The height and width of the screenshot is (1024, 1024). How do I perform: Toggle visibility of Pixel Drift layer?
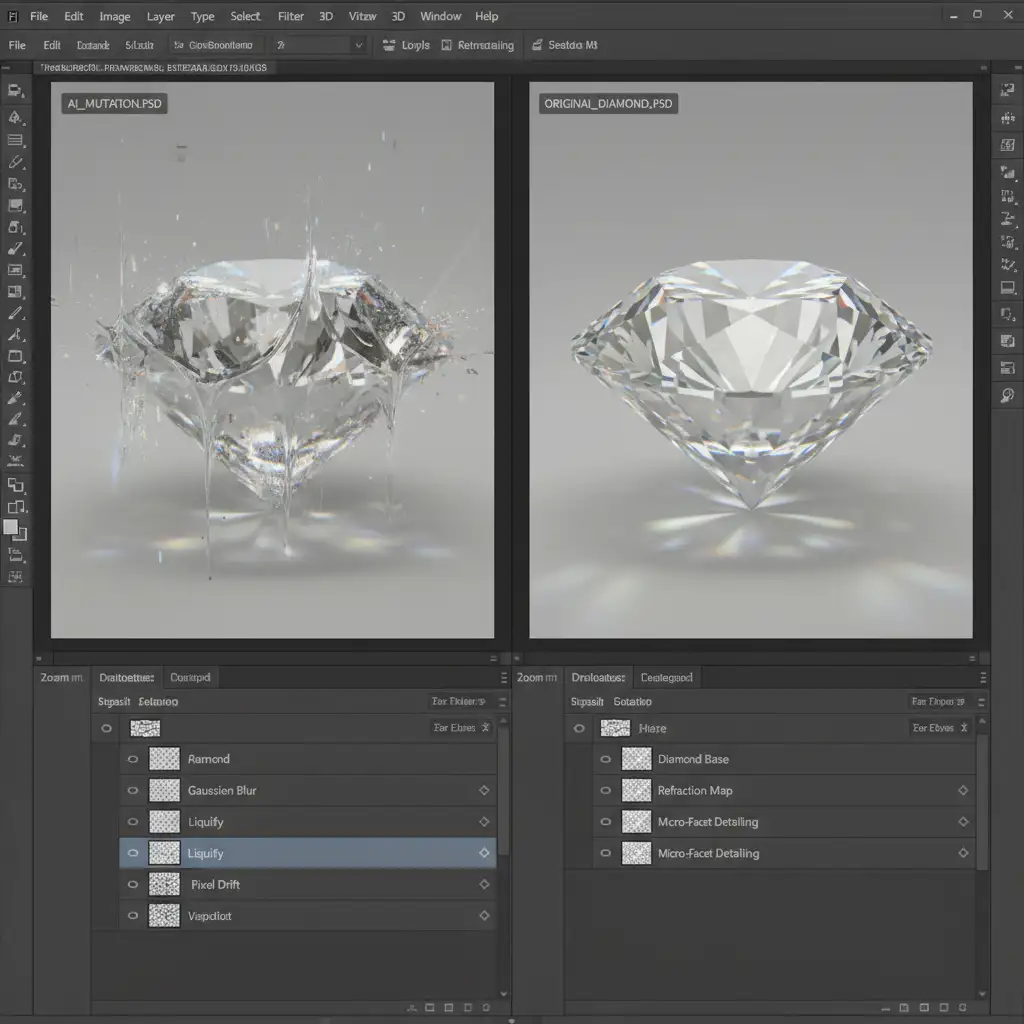132,884
